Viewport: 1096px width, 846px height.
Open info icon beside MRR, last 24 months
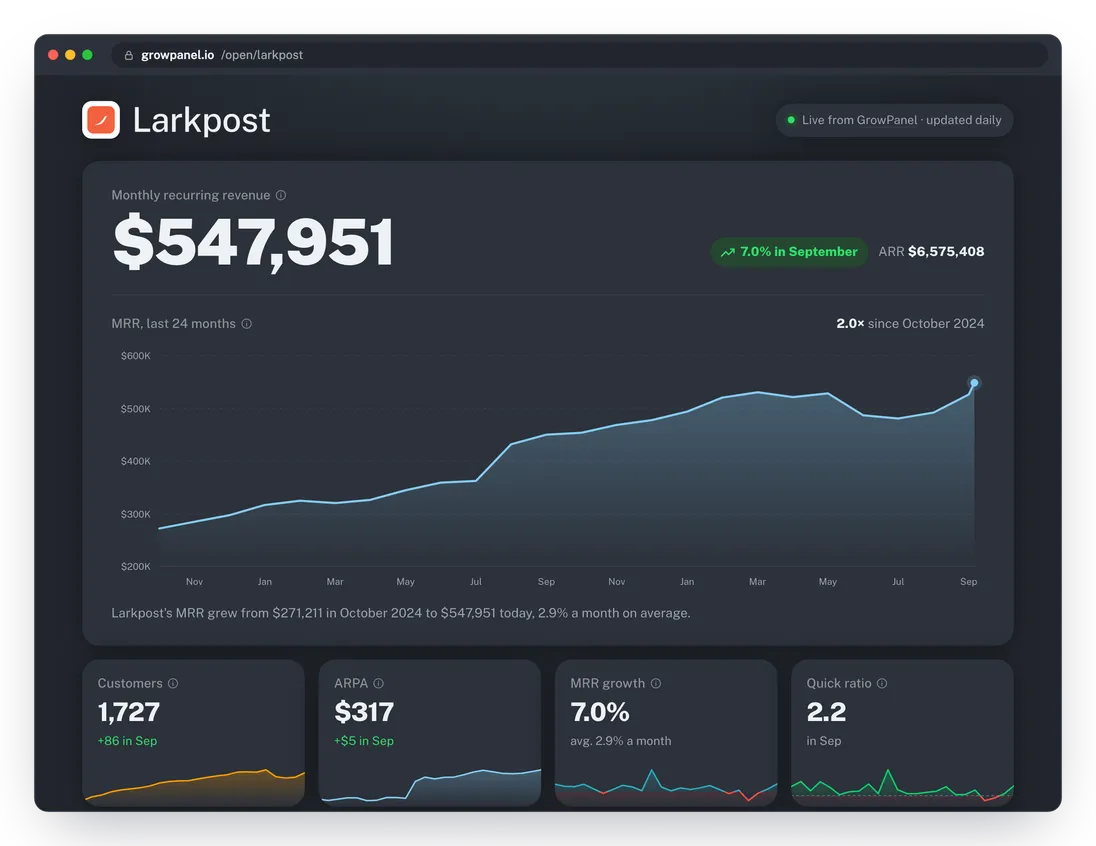tap(247, 324)
